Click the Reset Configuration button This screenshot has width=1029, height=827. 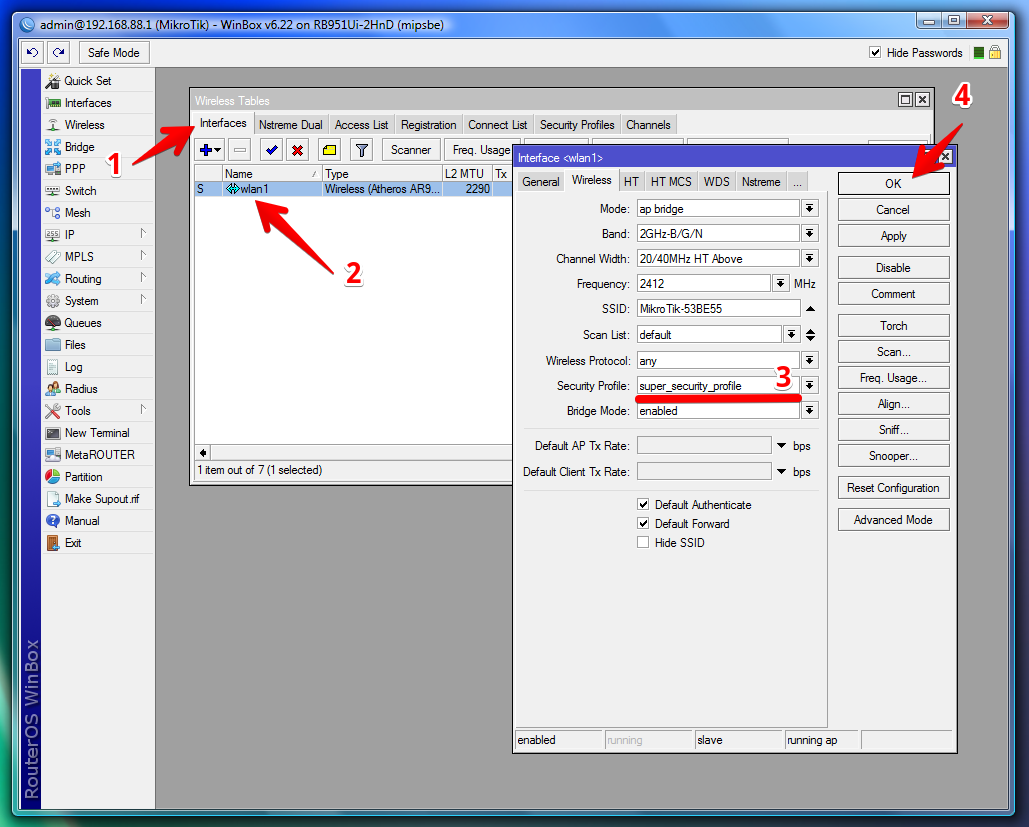(x=893, y=488)
